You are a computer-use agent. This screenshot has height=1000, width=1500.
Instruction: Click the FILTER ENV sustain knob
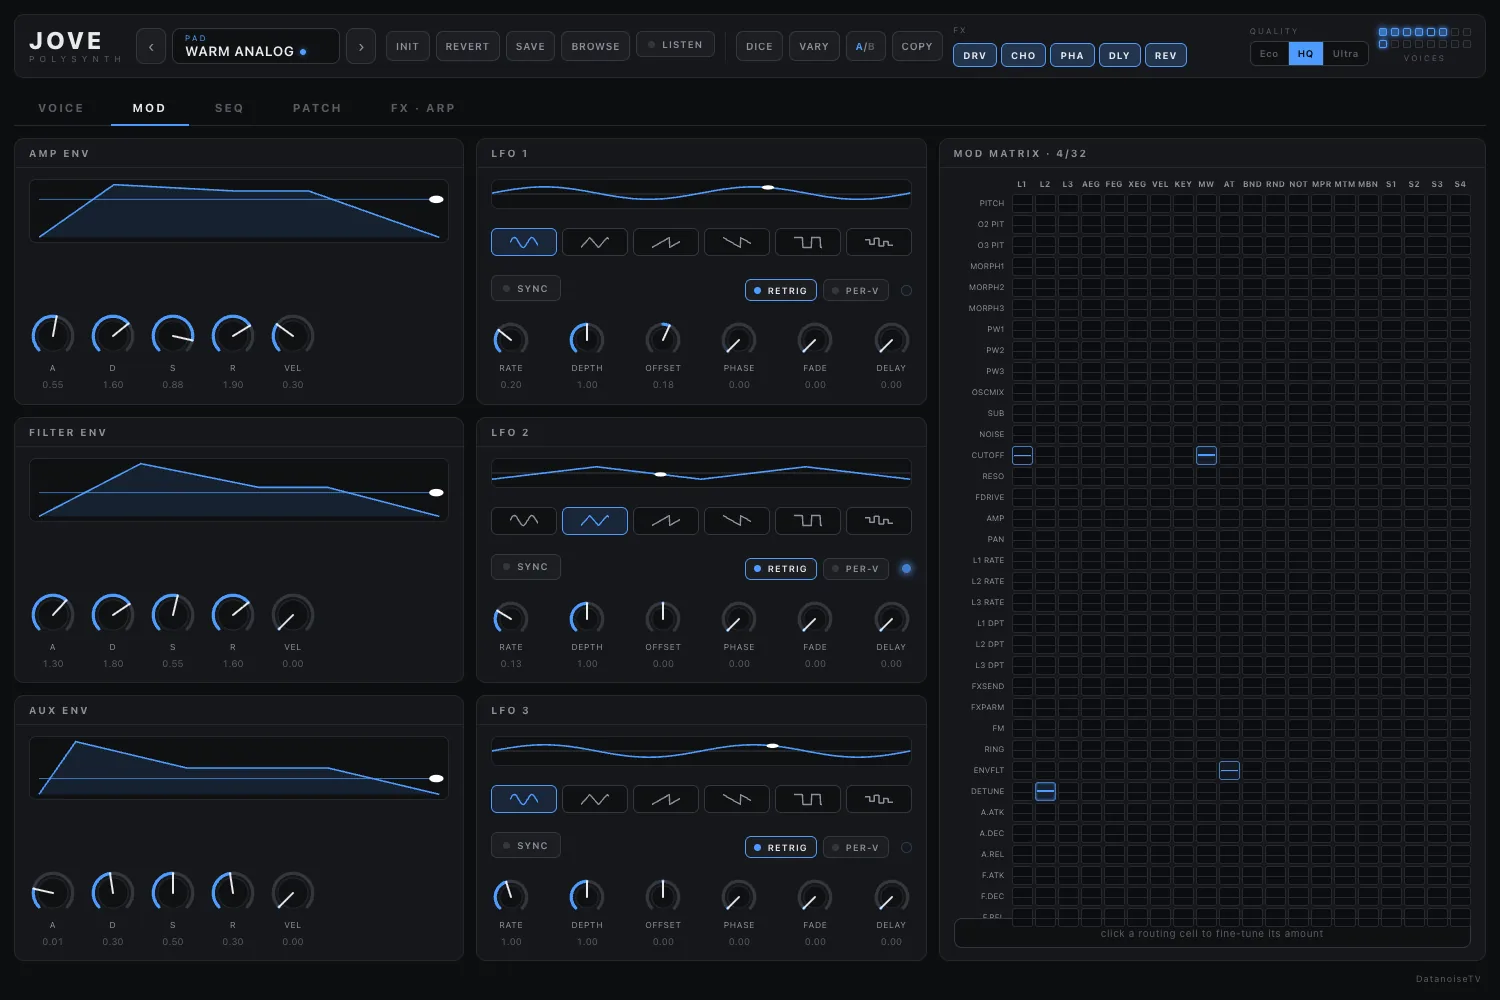point(173,614)
